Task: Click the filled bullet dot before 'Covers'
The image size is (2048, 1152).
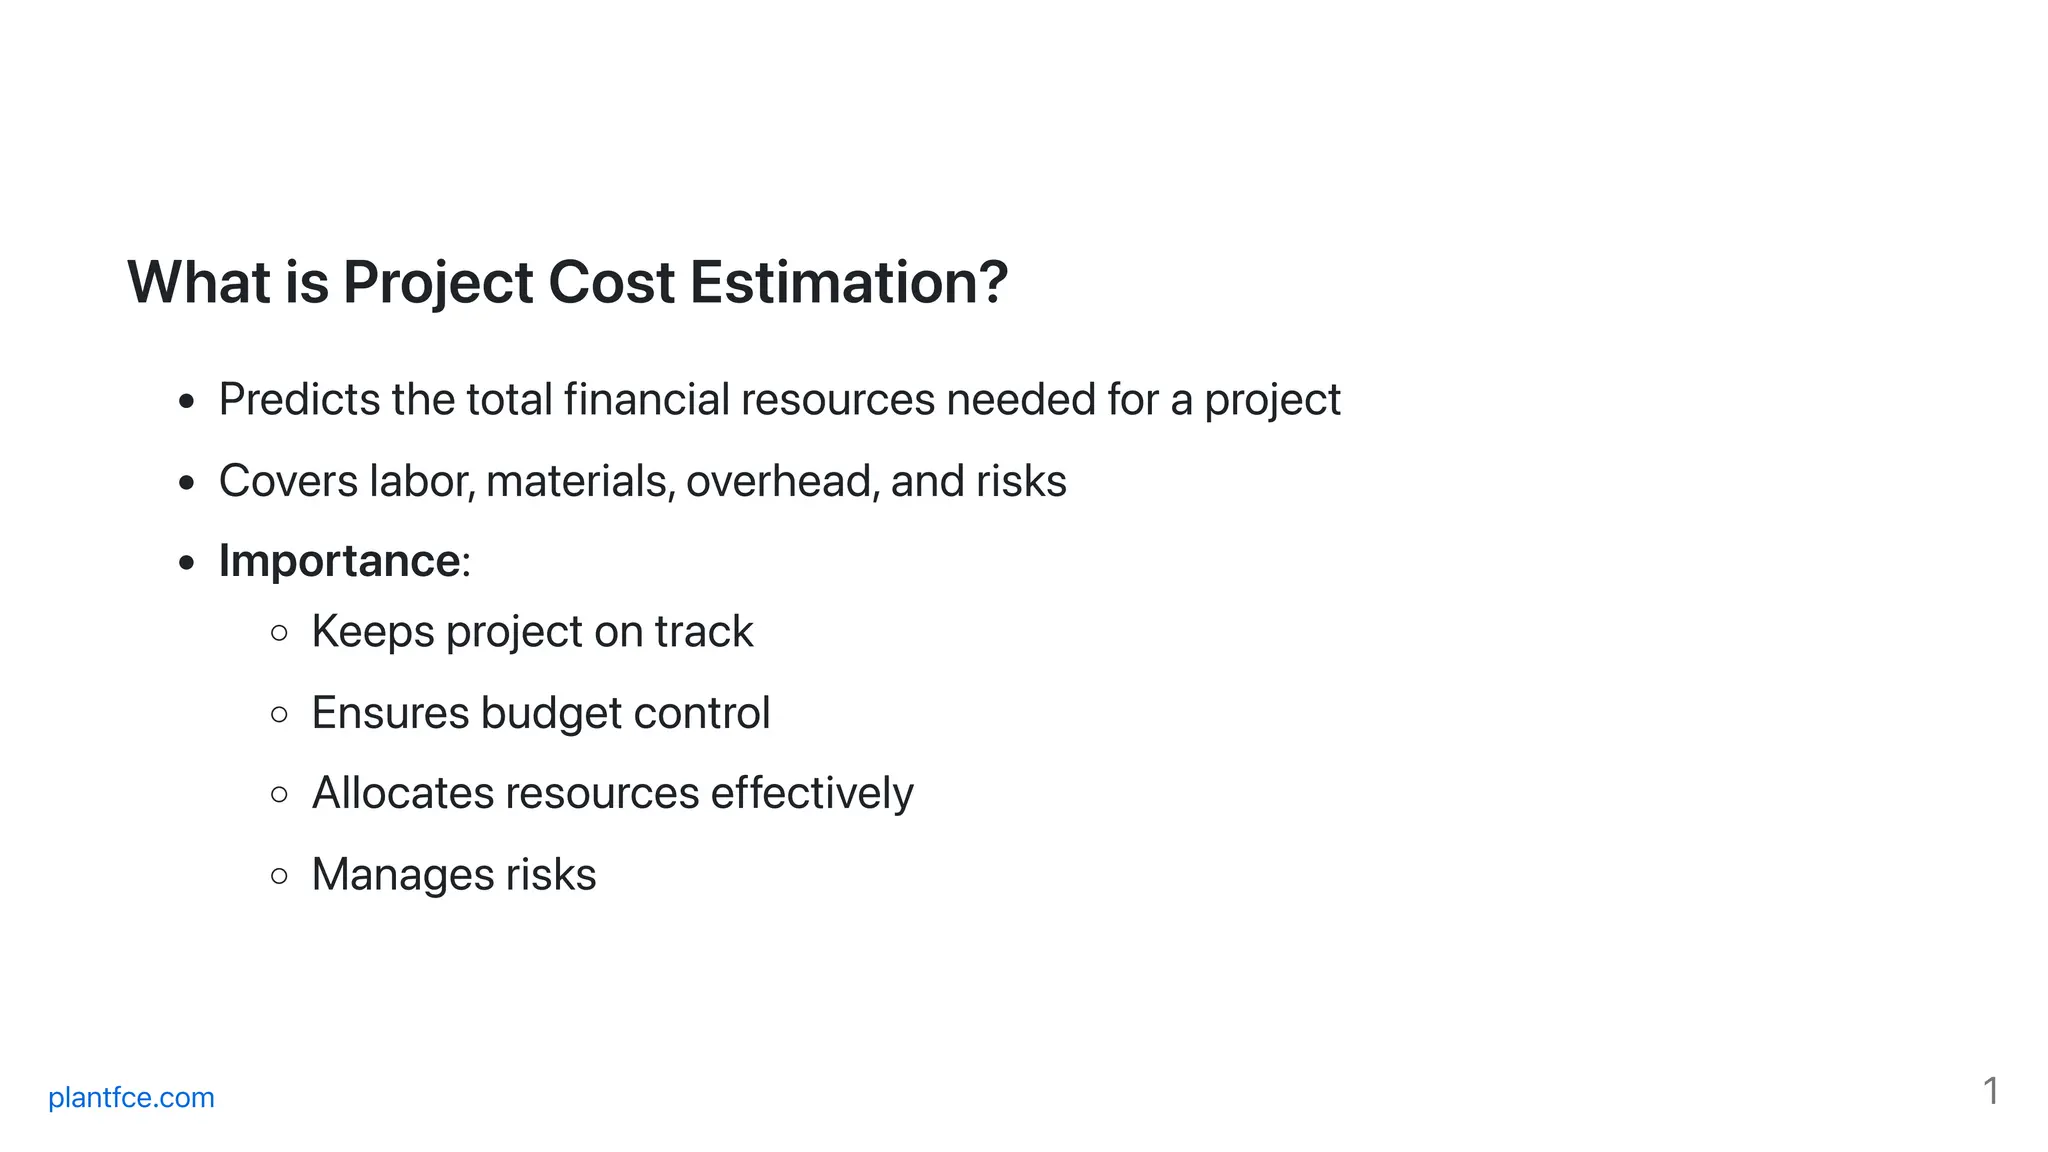Action: click(186, 483)
